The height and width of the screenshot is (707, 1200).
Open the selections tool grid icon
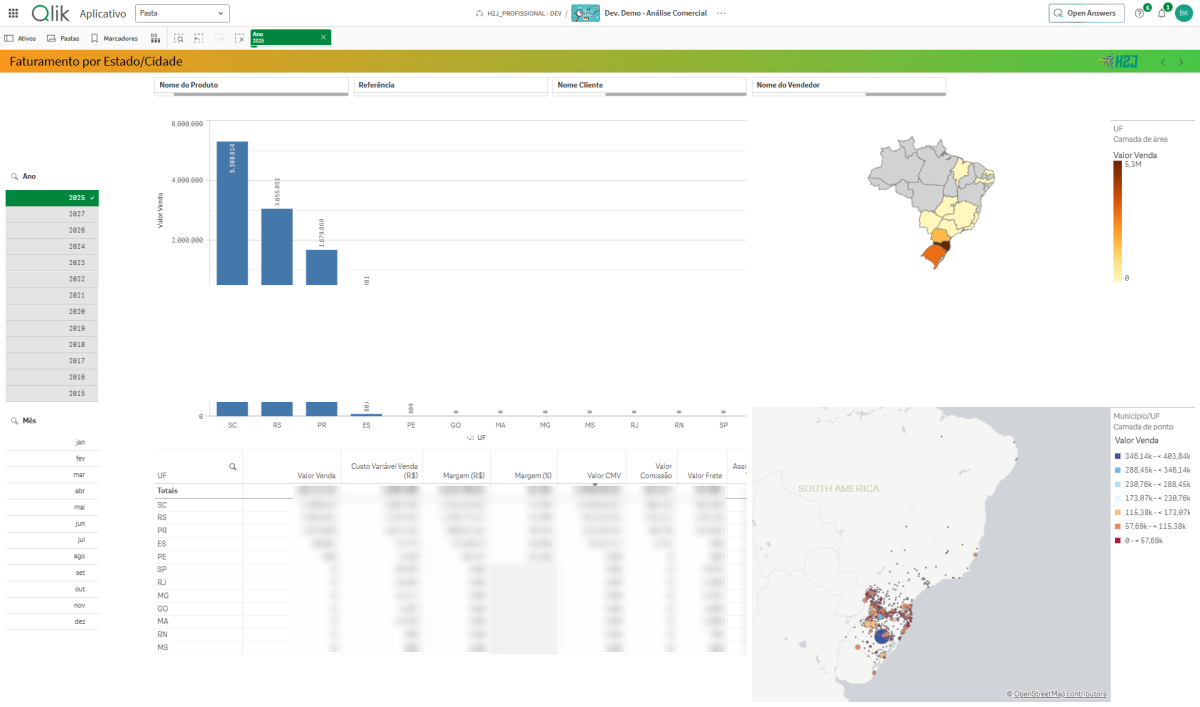coord(155,38)
